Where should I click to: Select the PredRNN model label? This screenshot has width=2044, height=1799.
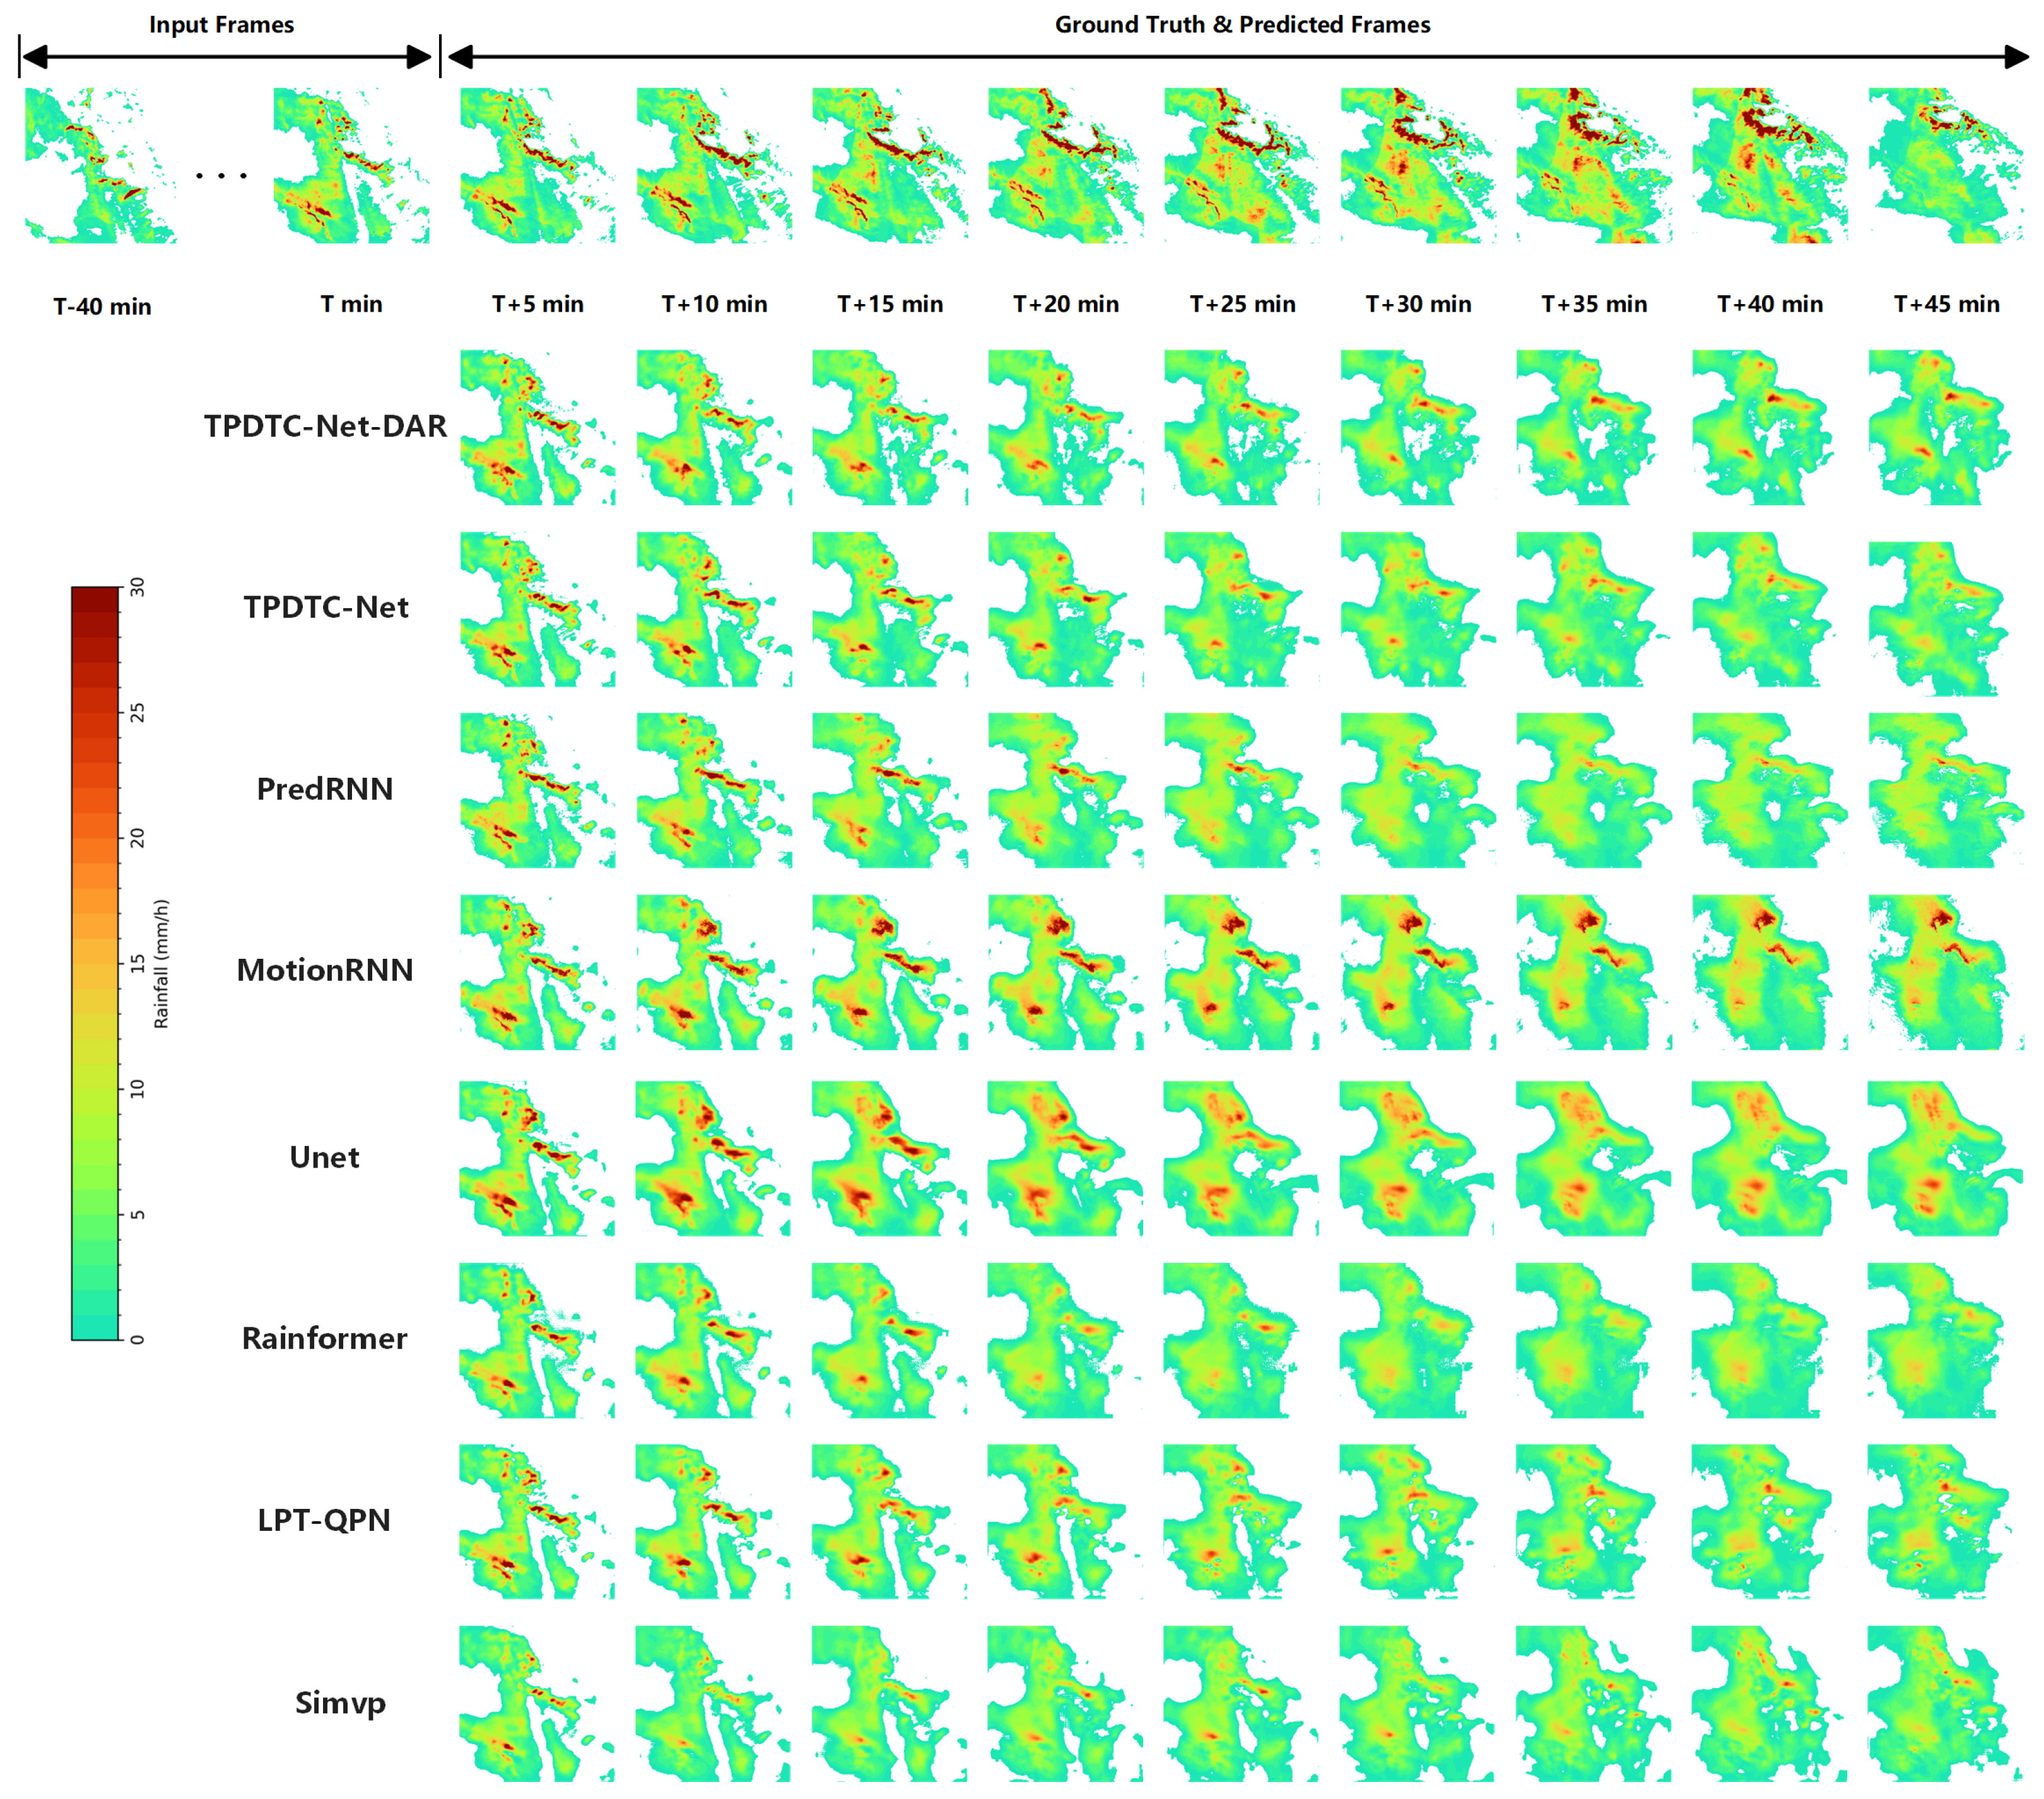pyautogui.click(x=325, y=789)
